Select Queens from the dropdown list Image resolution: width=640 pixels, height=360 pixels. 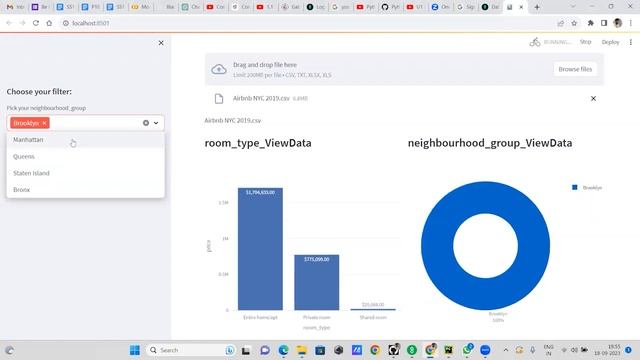85,156
